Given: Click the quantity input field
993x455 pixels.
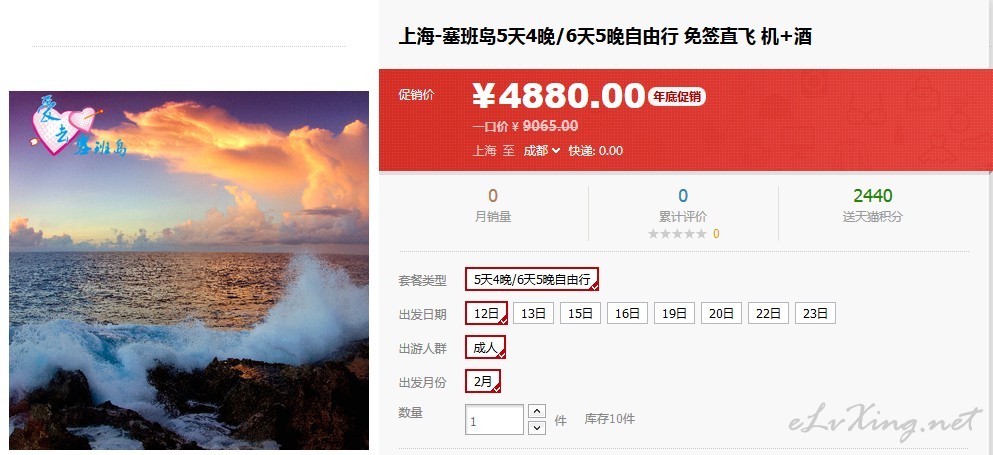Looking at the screenshot, I should [495, 420].
